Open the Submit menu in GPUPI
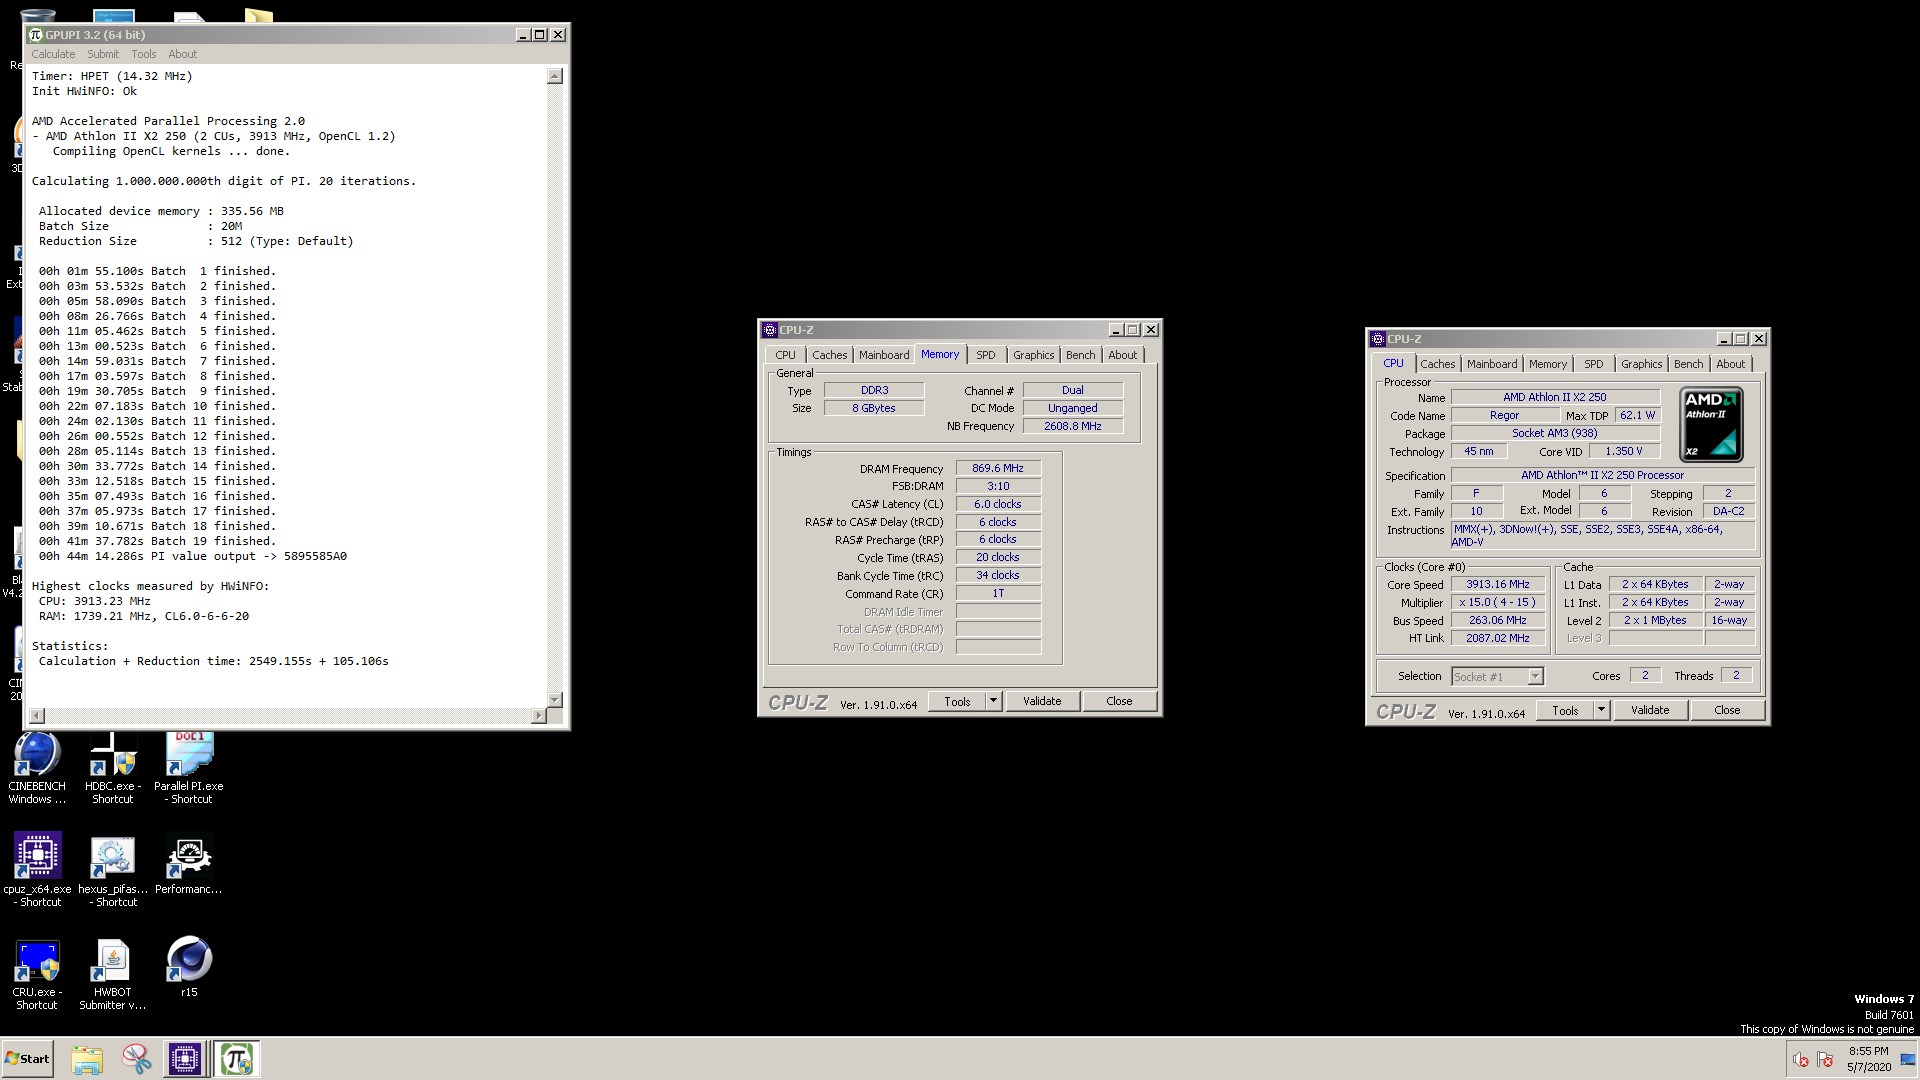1920x1080 pixels. coord(103,54)
